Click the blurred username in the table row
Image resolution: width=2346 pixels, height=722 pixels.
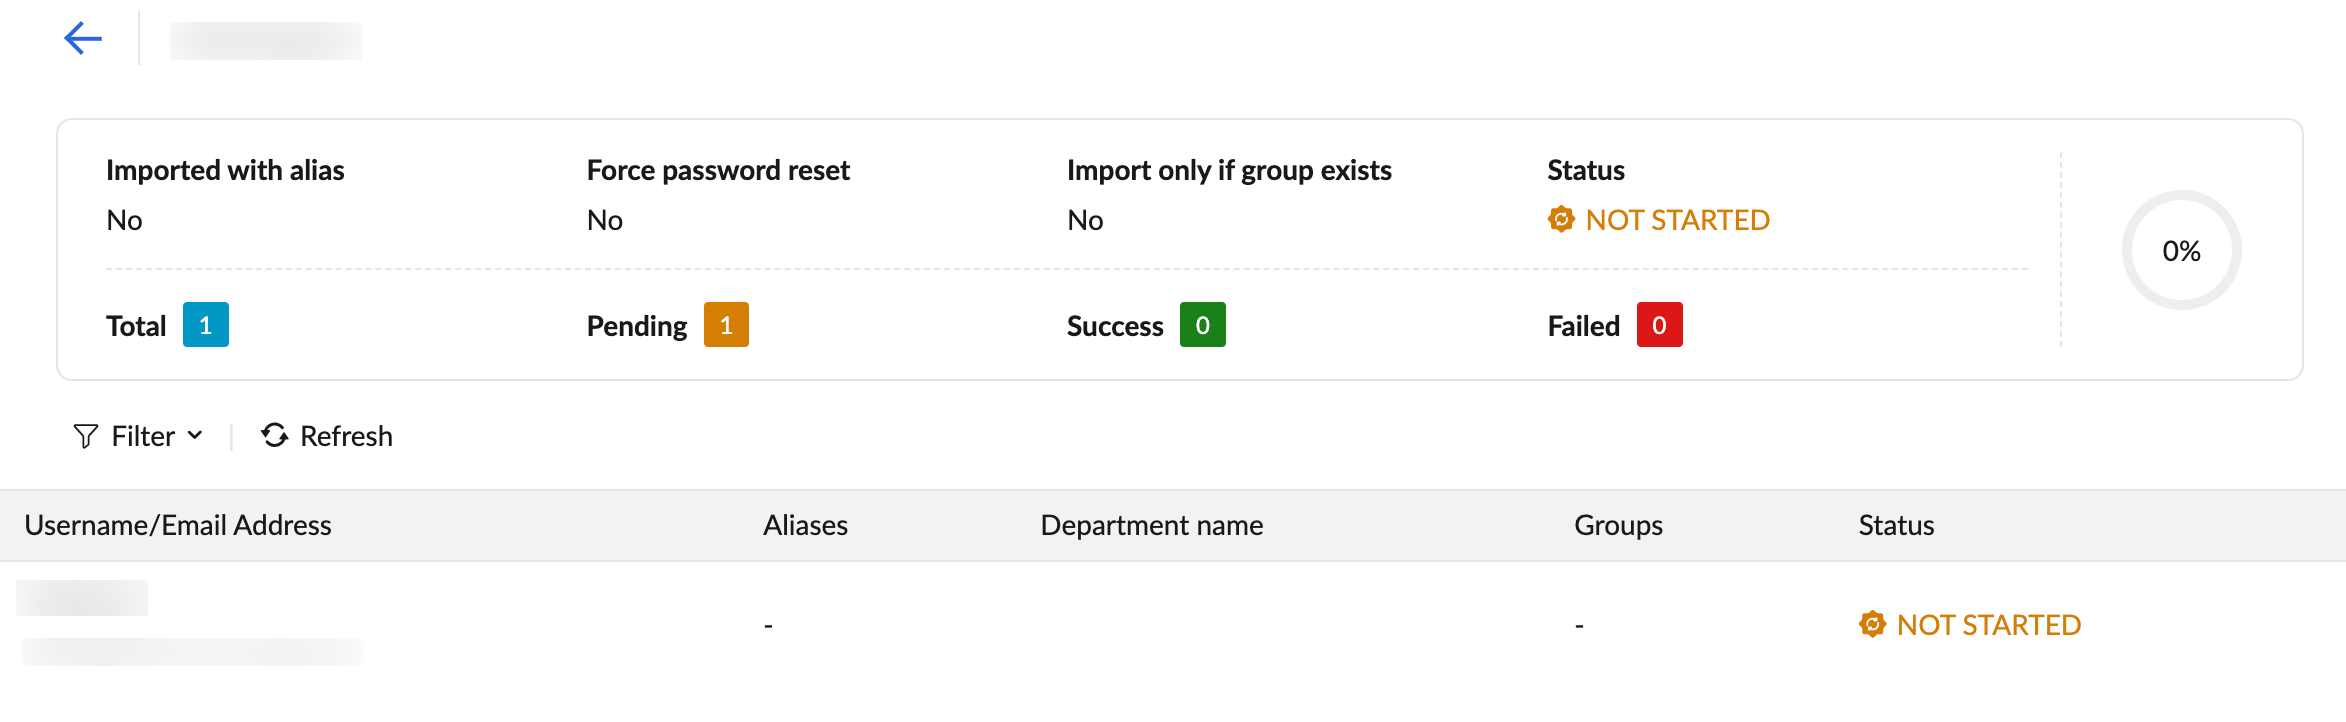(82, 598)
